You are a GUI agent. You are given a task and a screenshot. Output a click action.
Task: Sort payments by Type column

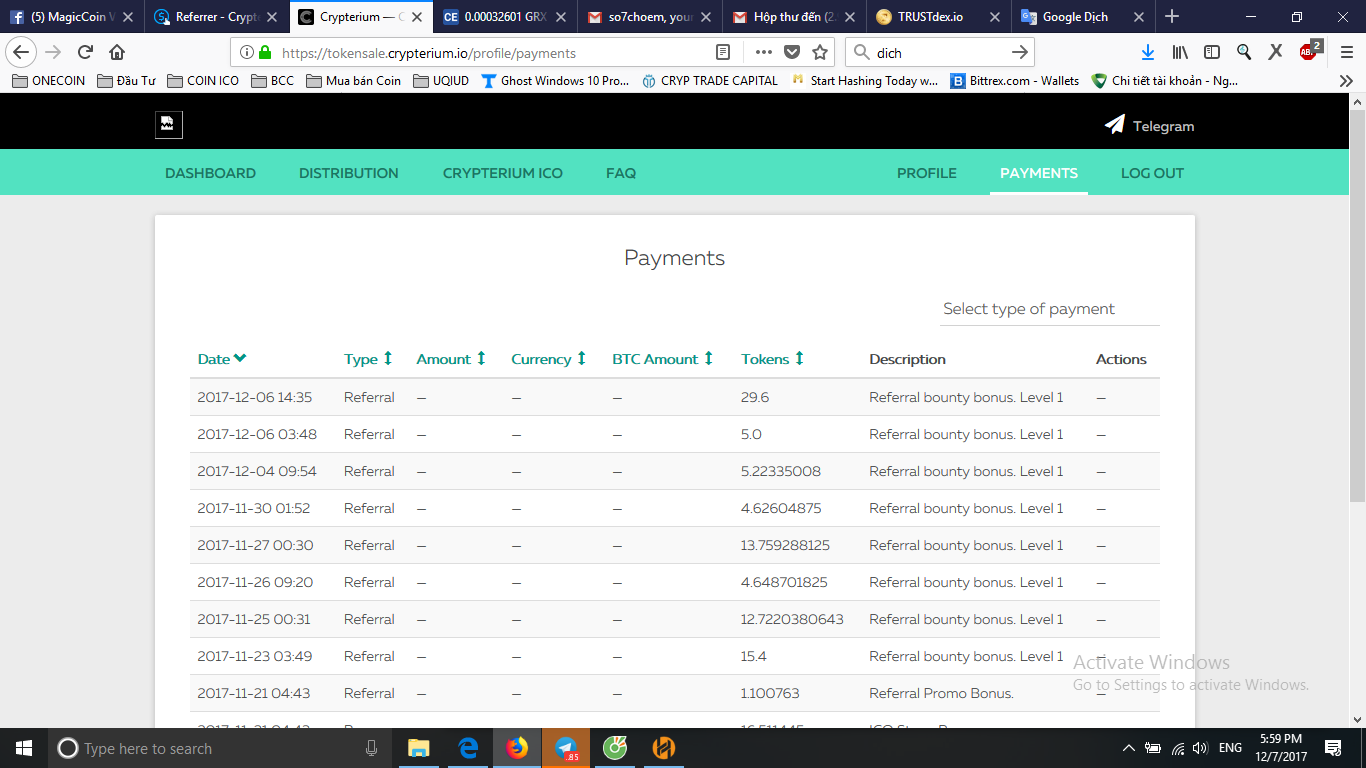point(369,359)
